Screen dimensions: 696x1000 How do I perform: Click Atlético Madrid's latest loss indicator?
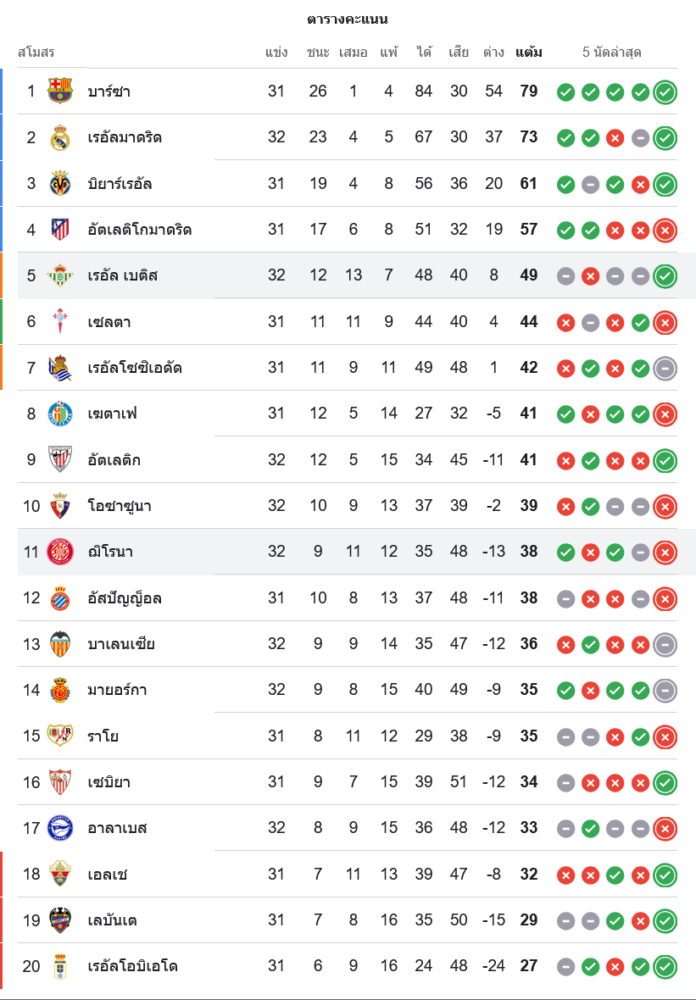point(665,230)
